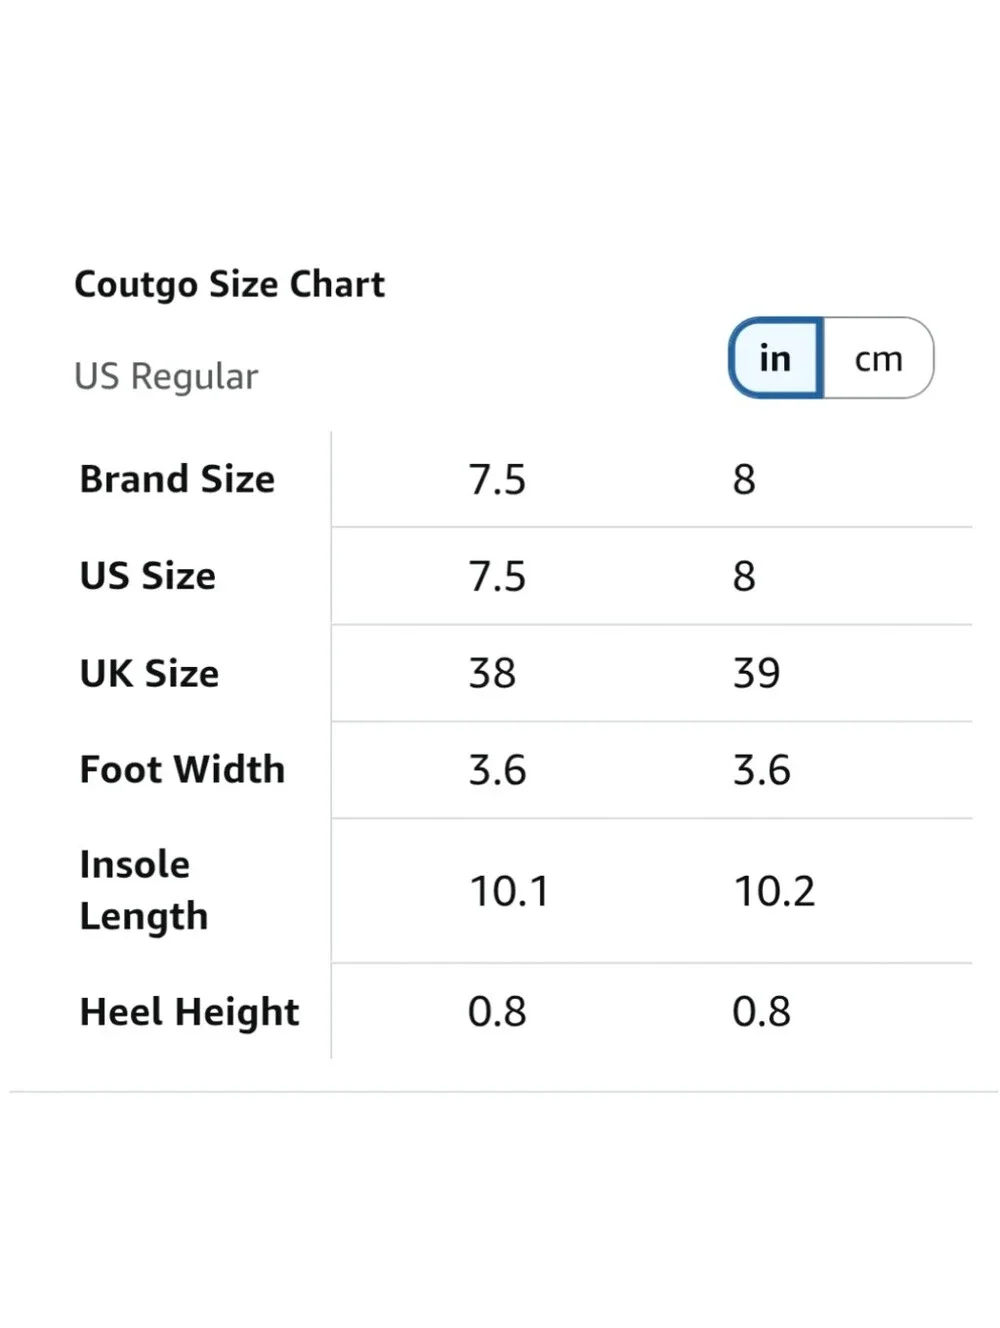Click the Brand Size row header
Screen dimensions: 1000x1328
(x=177, y=479)
